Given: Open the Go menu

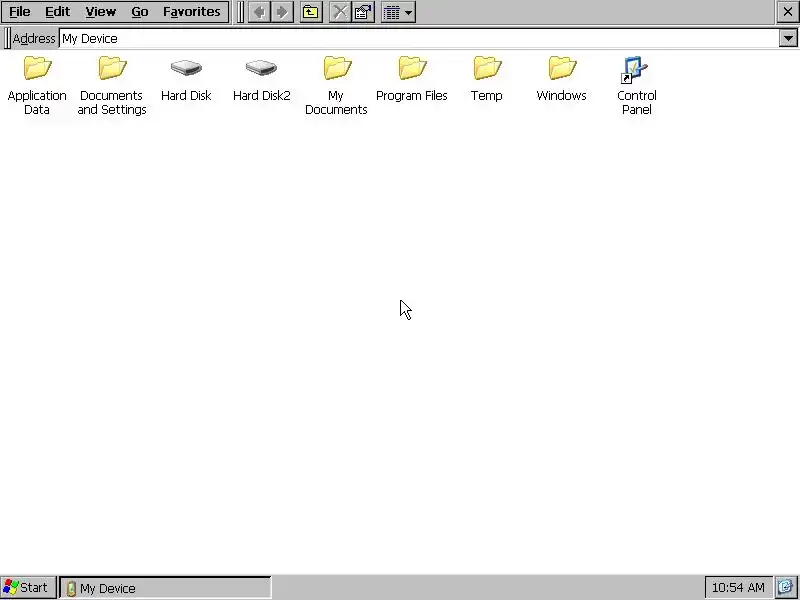Looking at the screenshot, I should click(140, 12).
